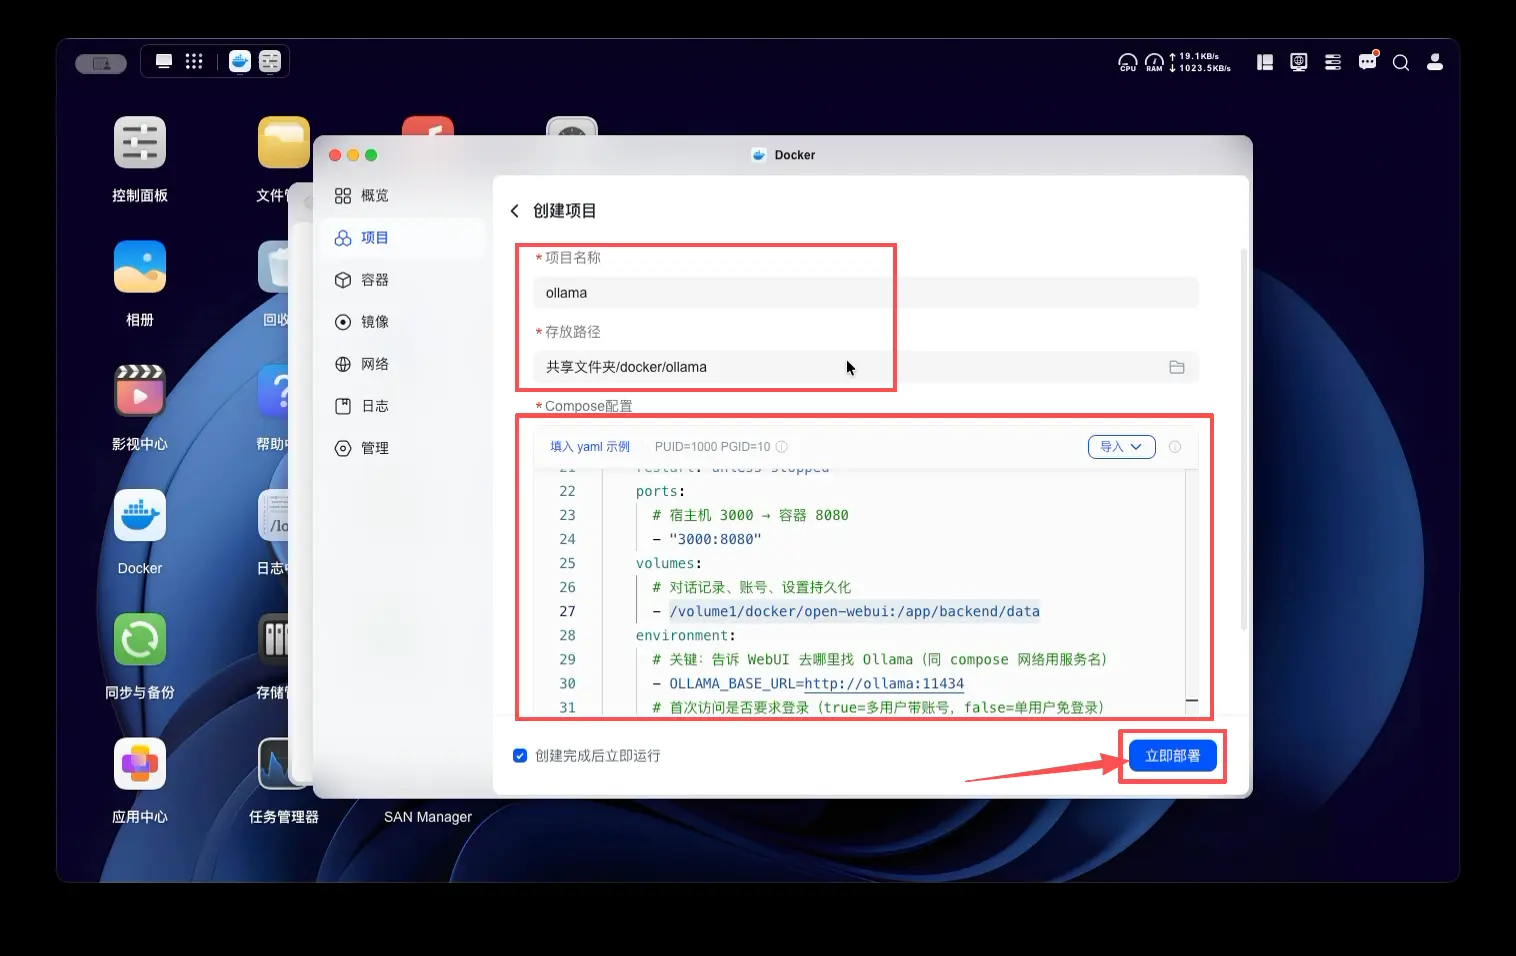Screen dimensions: 1516x956
Task: Click the show desktop icon in top bar
Action: pyautogui.click(x=164, y=61)
